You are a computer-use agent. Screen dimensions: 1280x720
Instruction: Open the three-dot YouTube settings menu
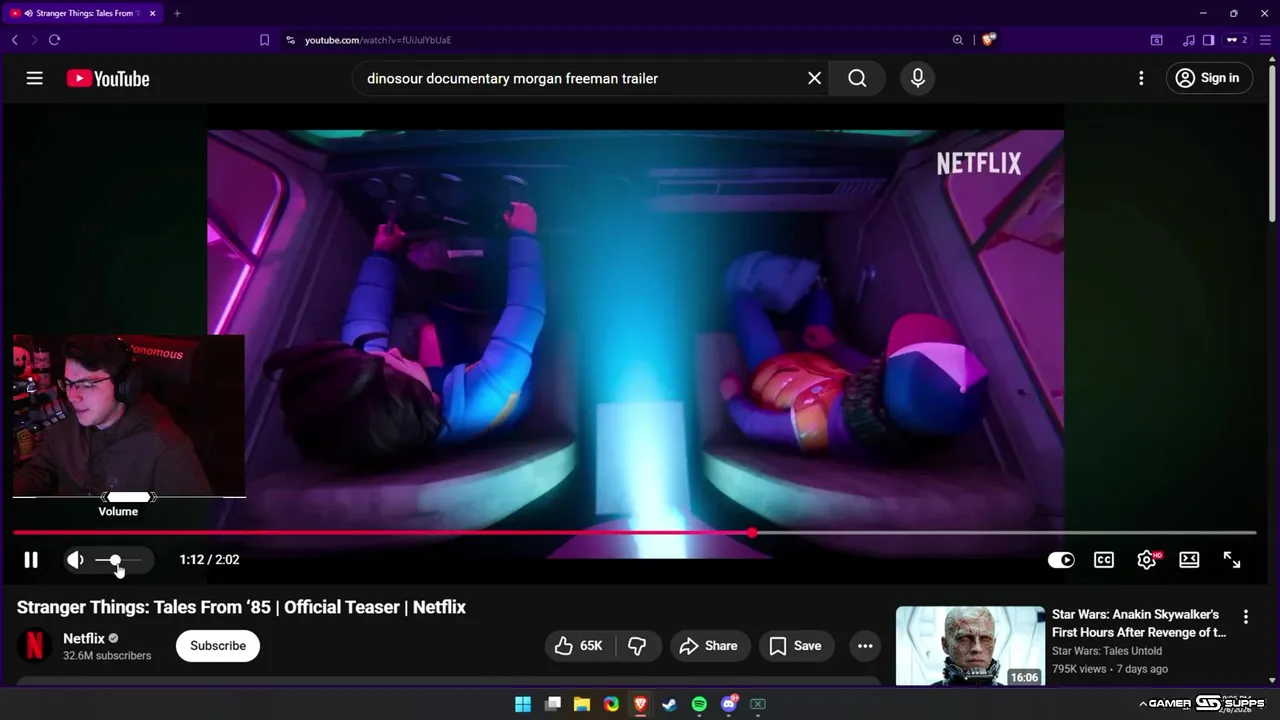1141,78
